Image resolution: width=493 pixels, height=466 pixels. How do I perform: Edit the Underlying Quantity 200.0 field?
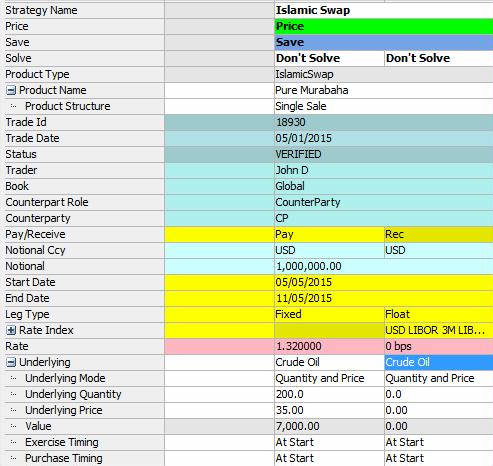pos(329,394)
